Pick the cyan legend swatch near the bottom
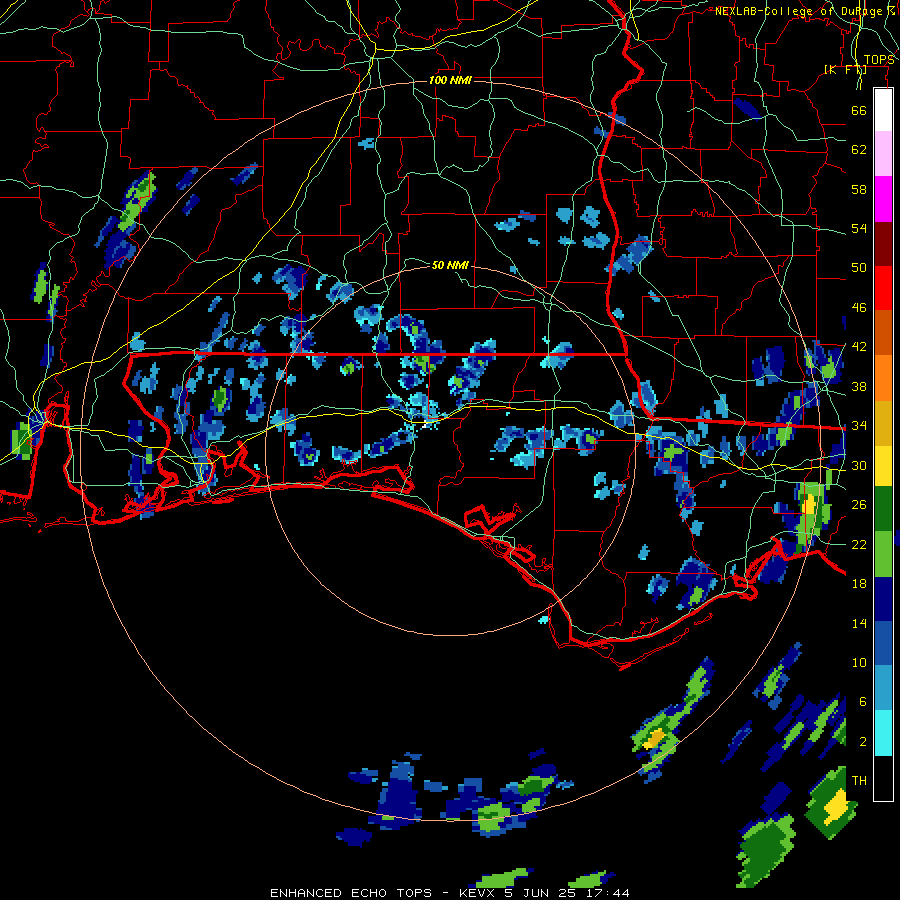This screenshot has width=900, height=900. tap(883, 733)
